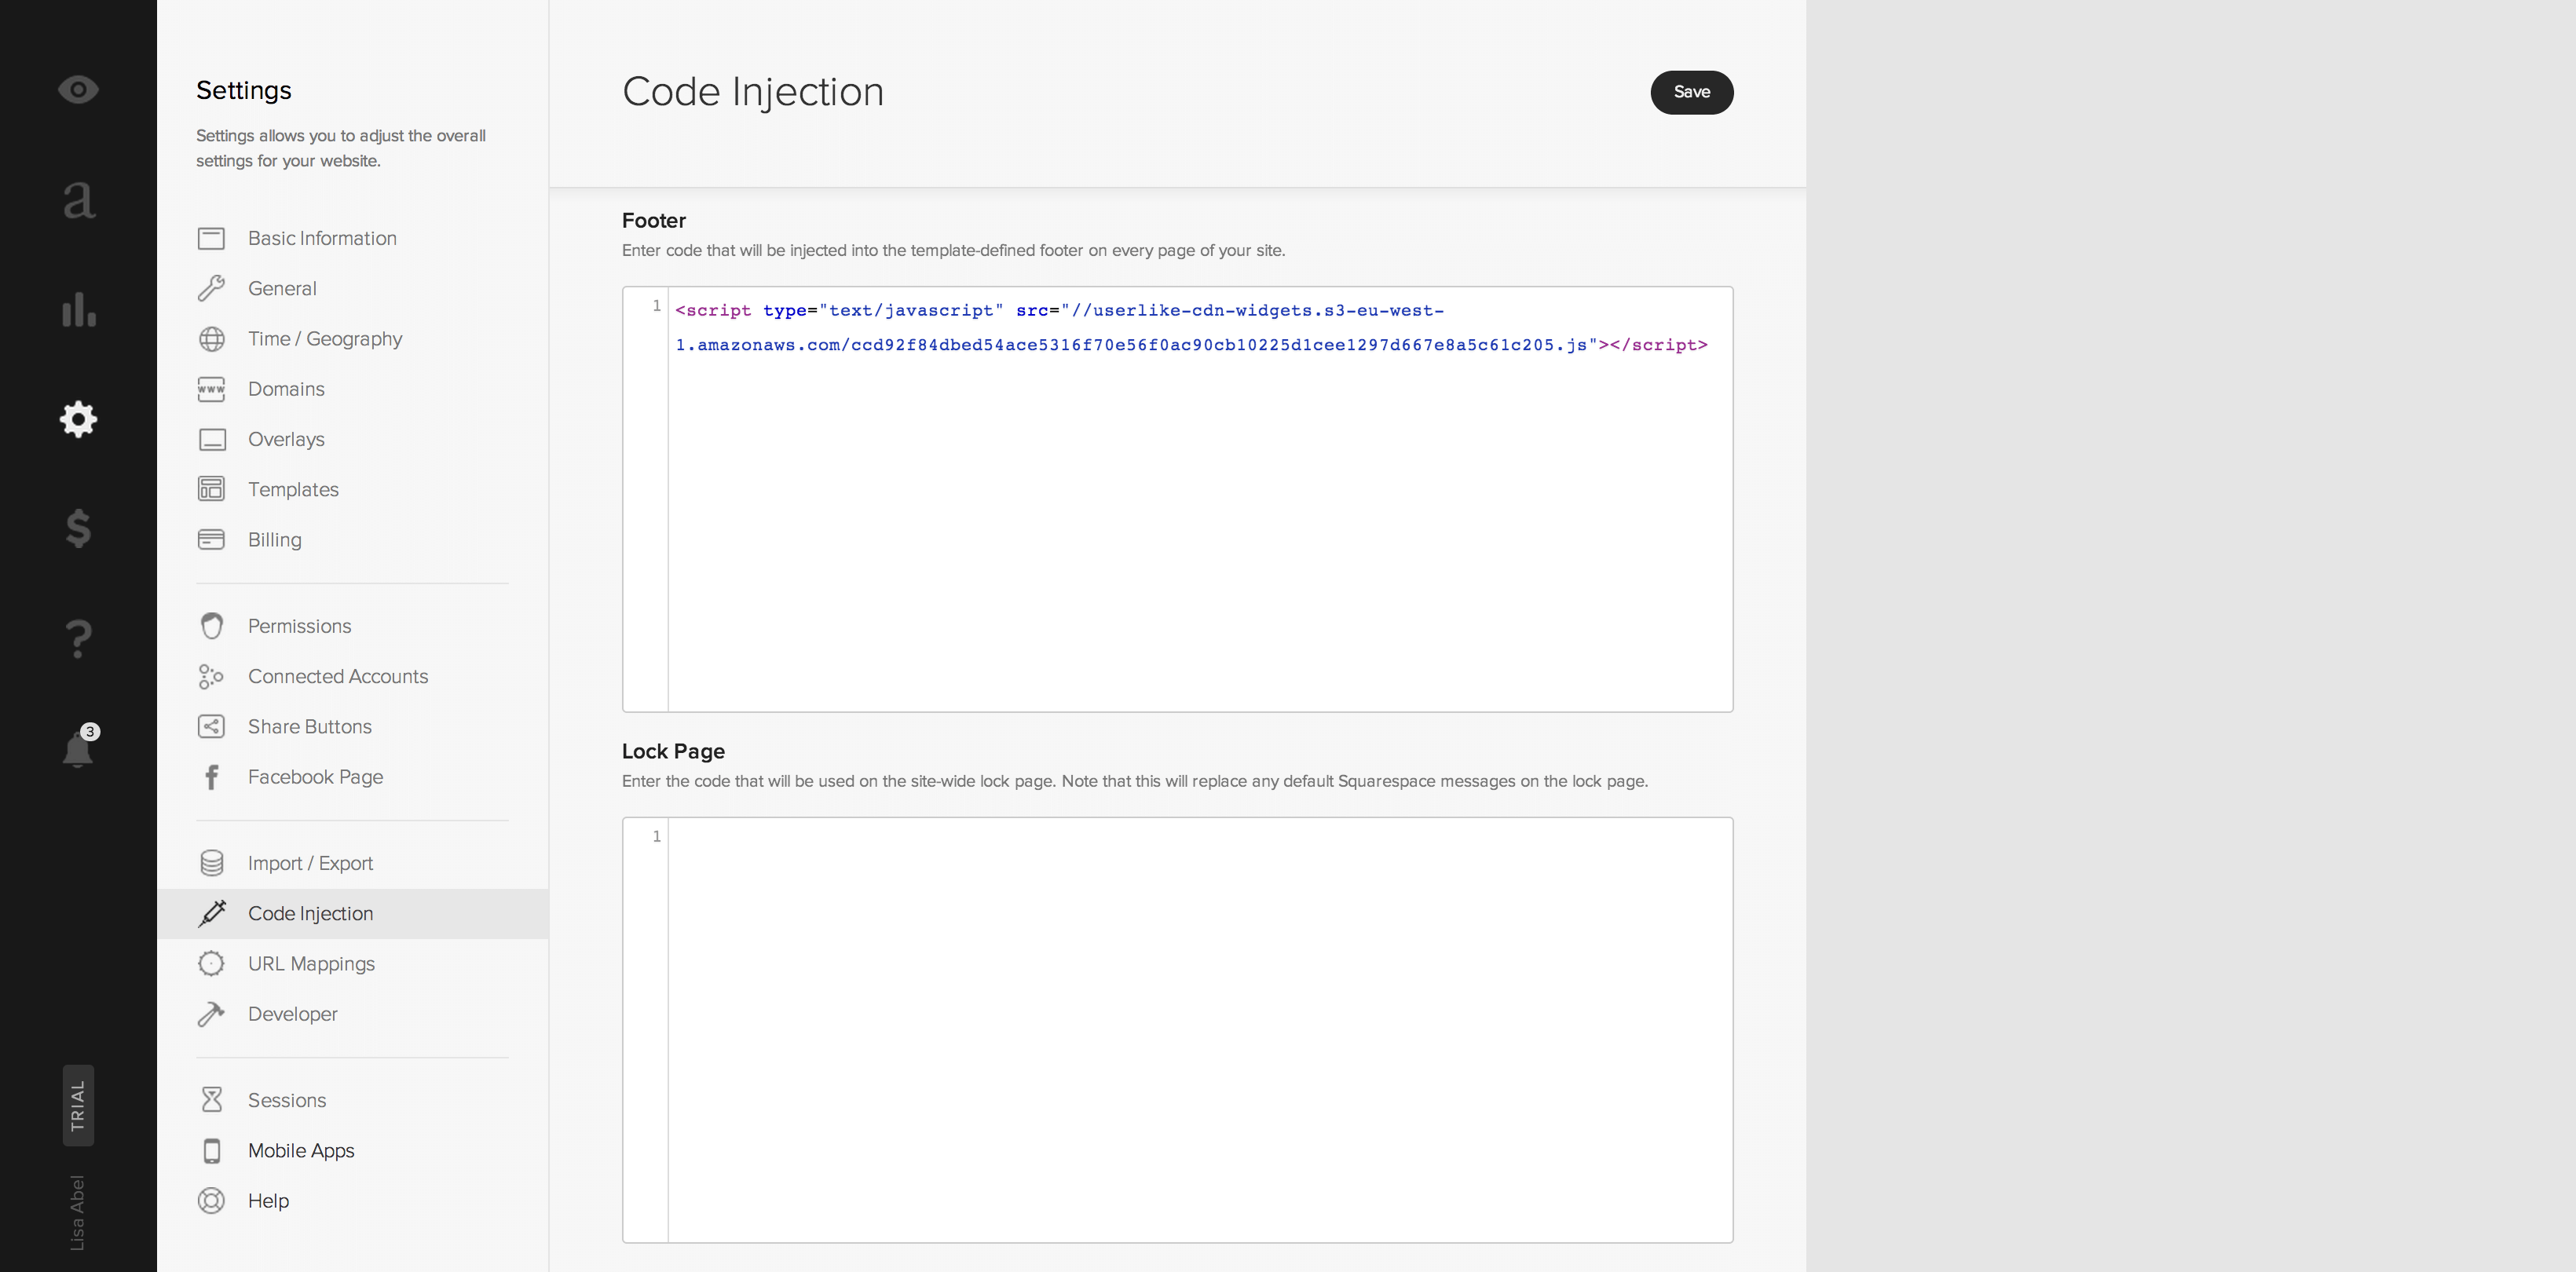Screen dimensions: 2576x1272
Task: Click the Billing credit card icon
Action: tap(211, 539)
